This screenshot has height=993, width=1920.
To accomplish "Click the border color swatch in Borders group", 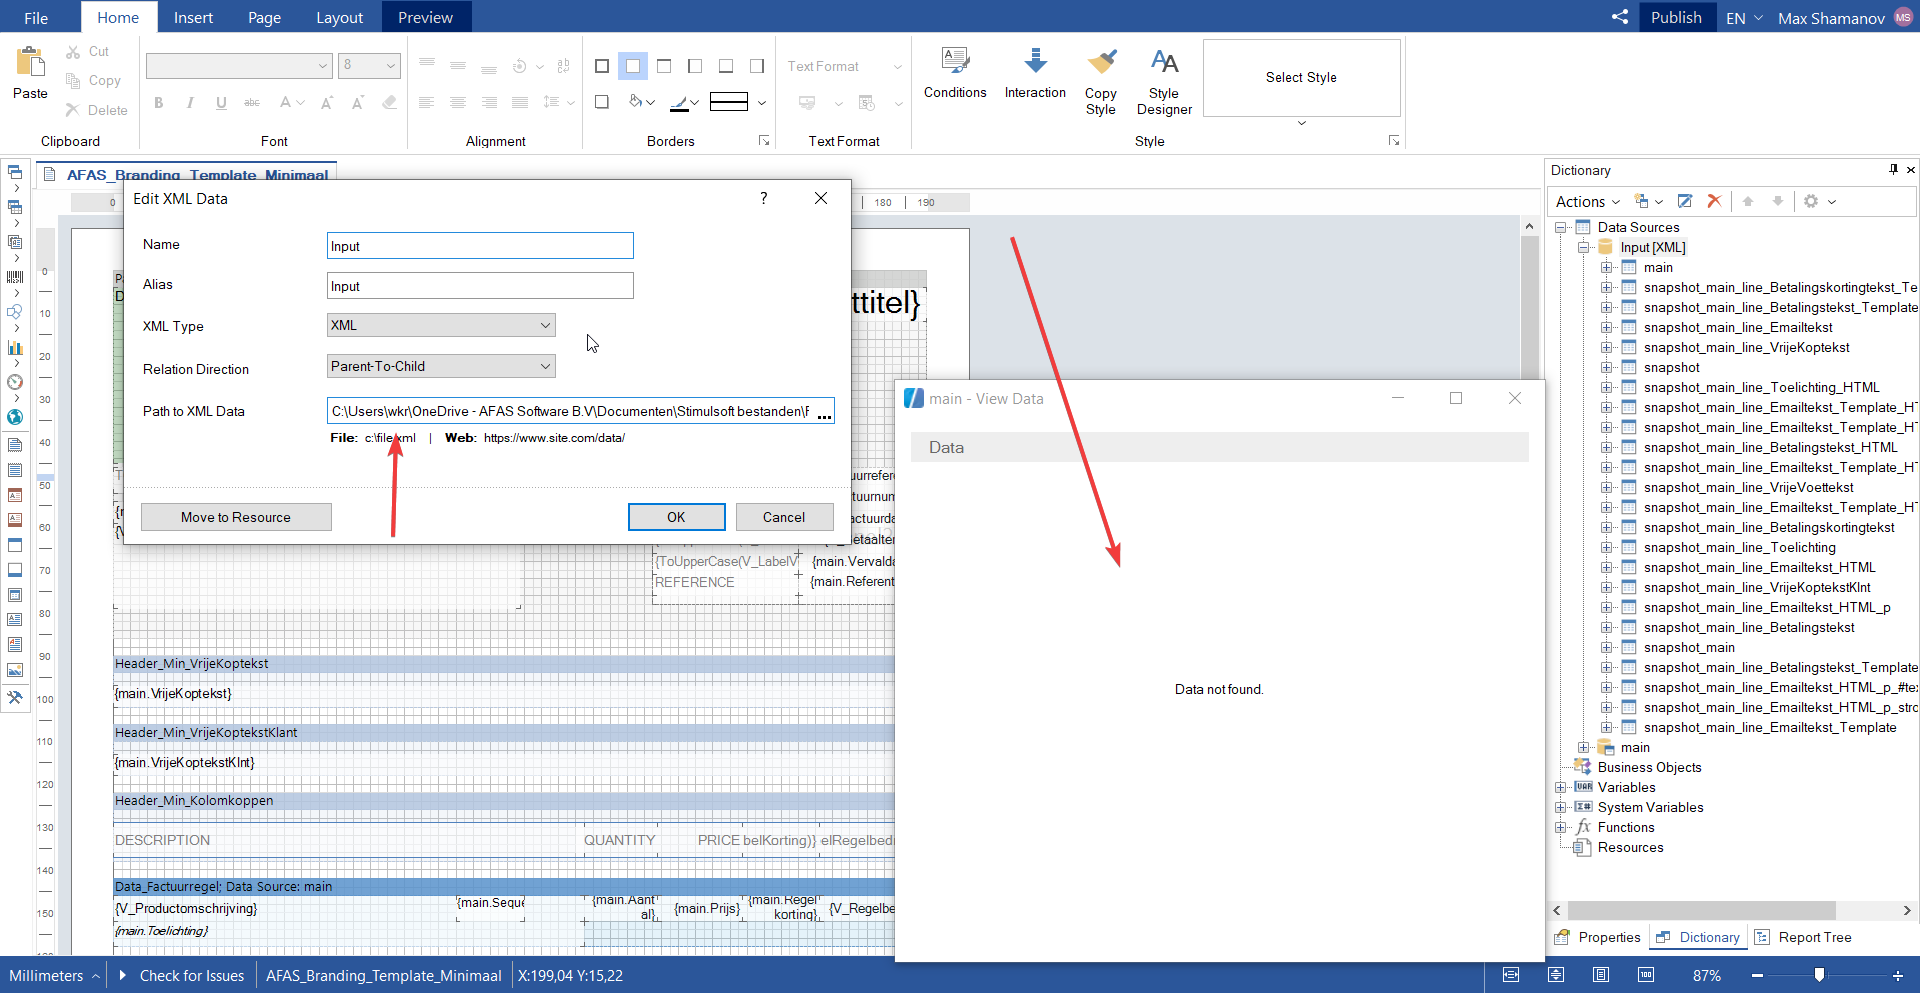I will [x=681, y=102].
